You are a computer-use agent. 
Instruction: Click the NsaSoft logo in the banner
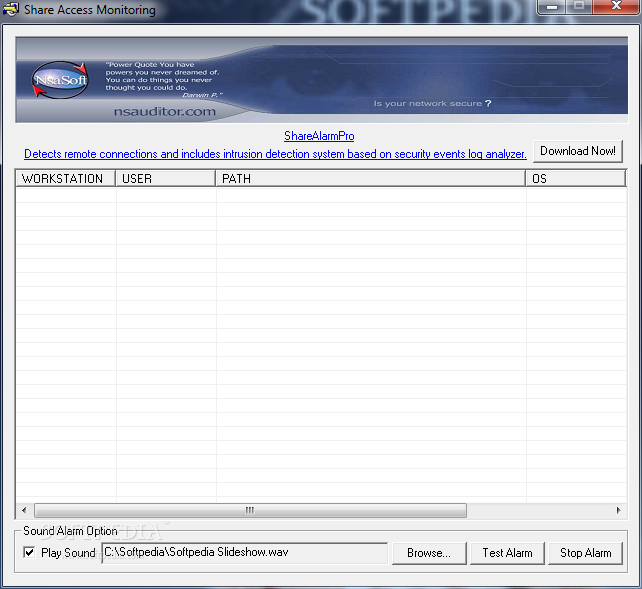pyautogui.click(x=60, y=80)
